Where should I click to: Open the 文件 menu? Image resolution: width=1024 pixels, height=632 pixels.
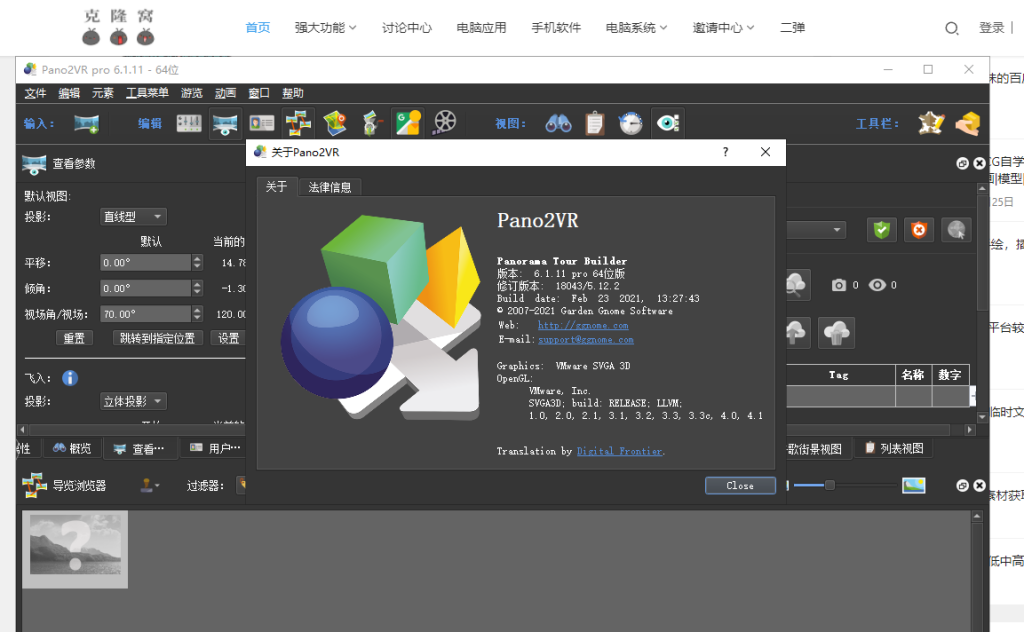click(x=35, y=93)
